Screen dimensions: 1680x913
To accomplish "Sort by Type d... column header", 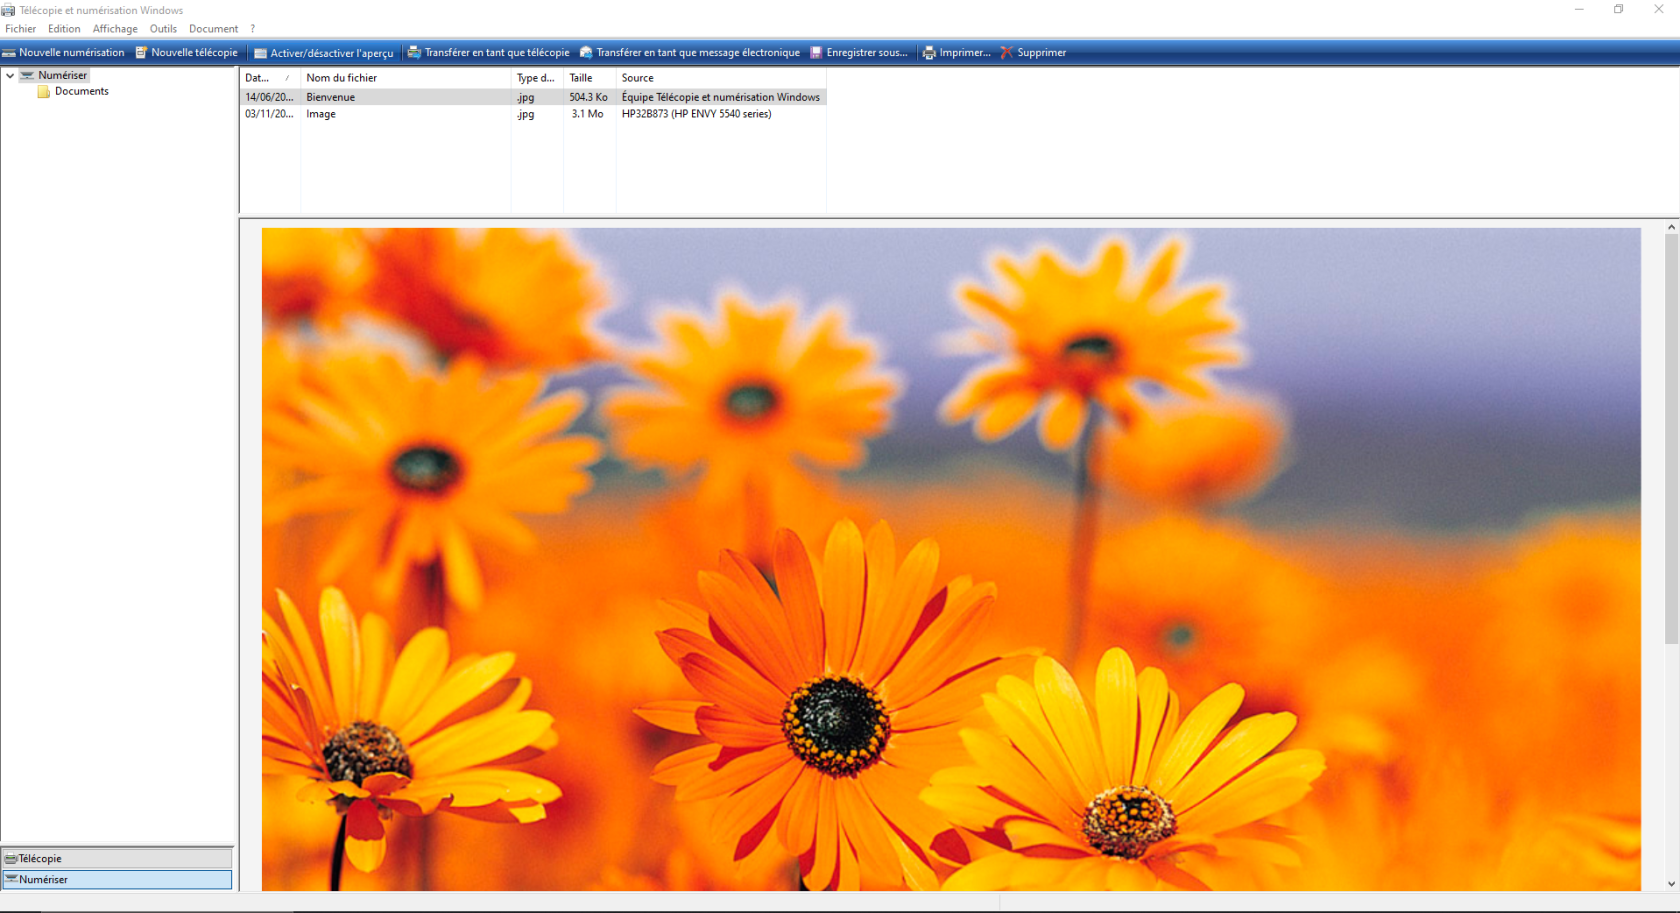I will pyautogui.click(x=537, y=78).
